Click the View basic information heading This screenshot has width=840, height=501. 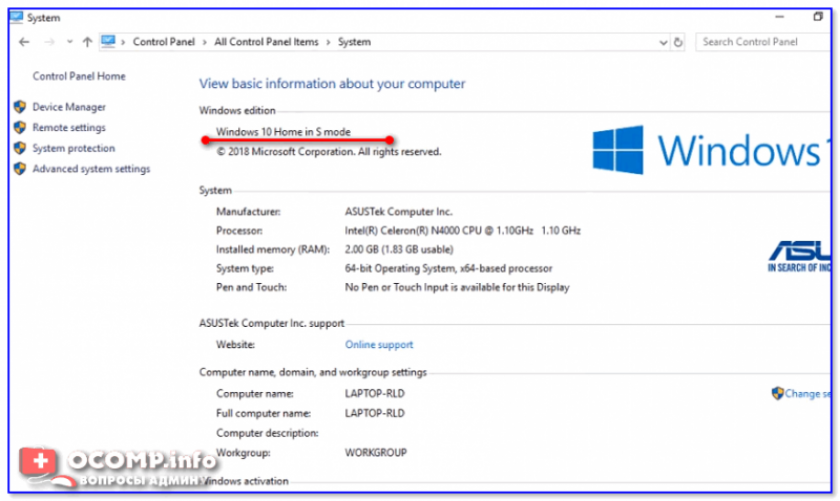click(x=332, y=84)
